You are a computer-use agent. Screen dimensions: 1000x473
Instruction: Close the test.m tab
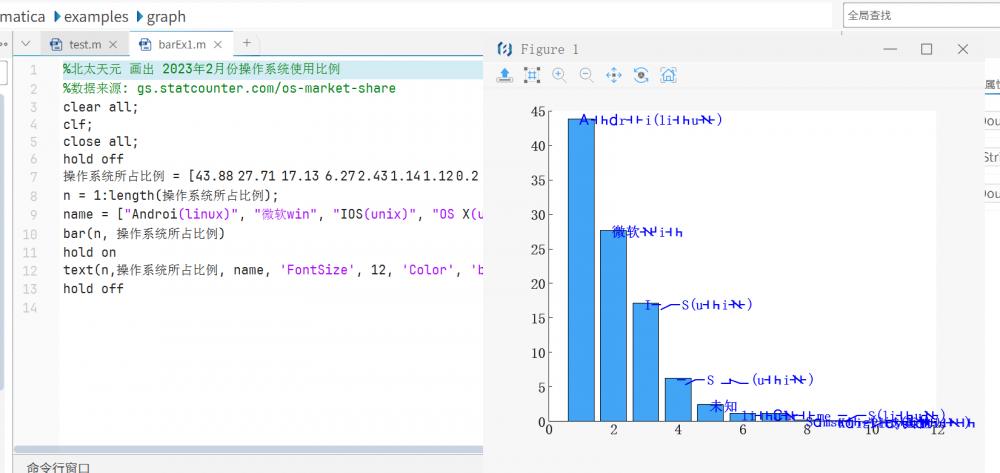coord(113,44)
